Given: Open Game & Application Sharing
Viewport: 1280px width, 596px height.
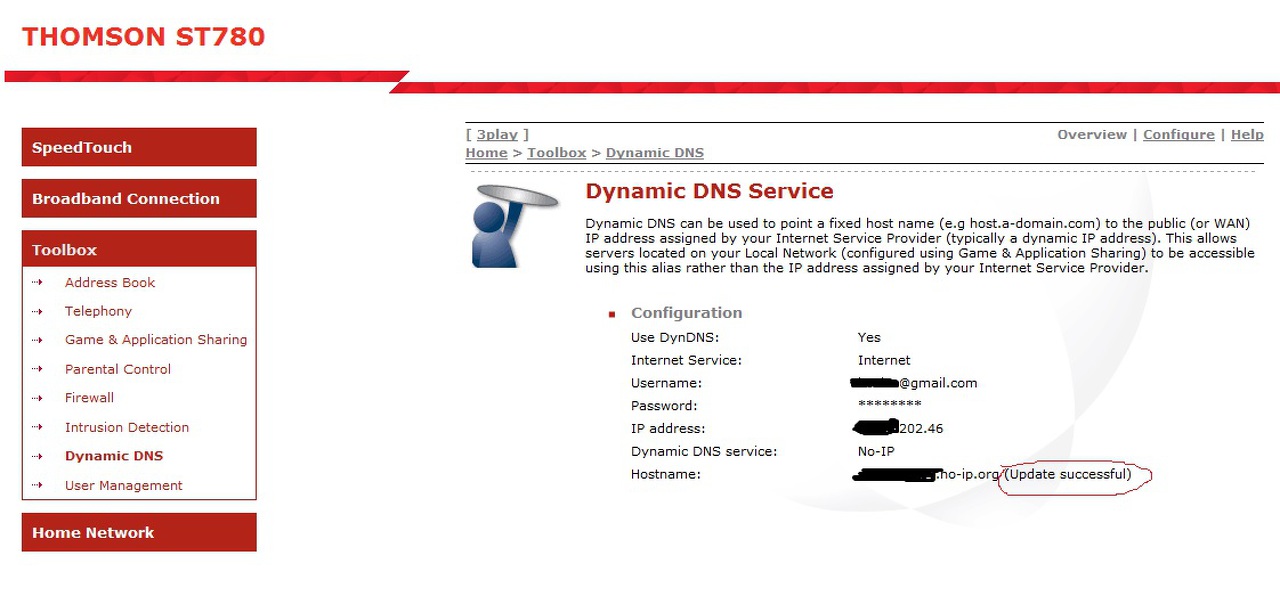Looking at the screenshot, I should tap(156, 340).
